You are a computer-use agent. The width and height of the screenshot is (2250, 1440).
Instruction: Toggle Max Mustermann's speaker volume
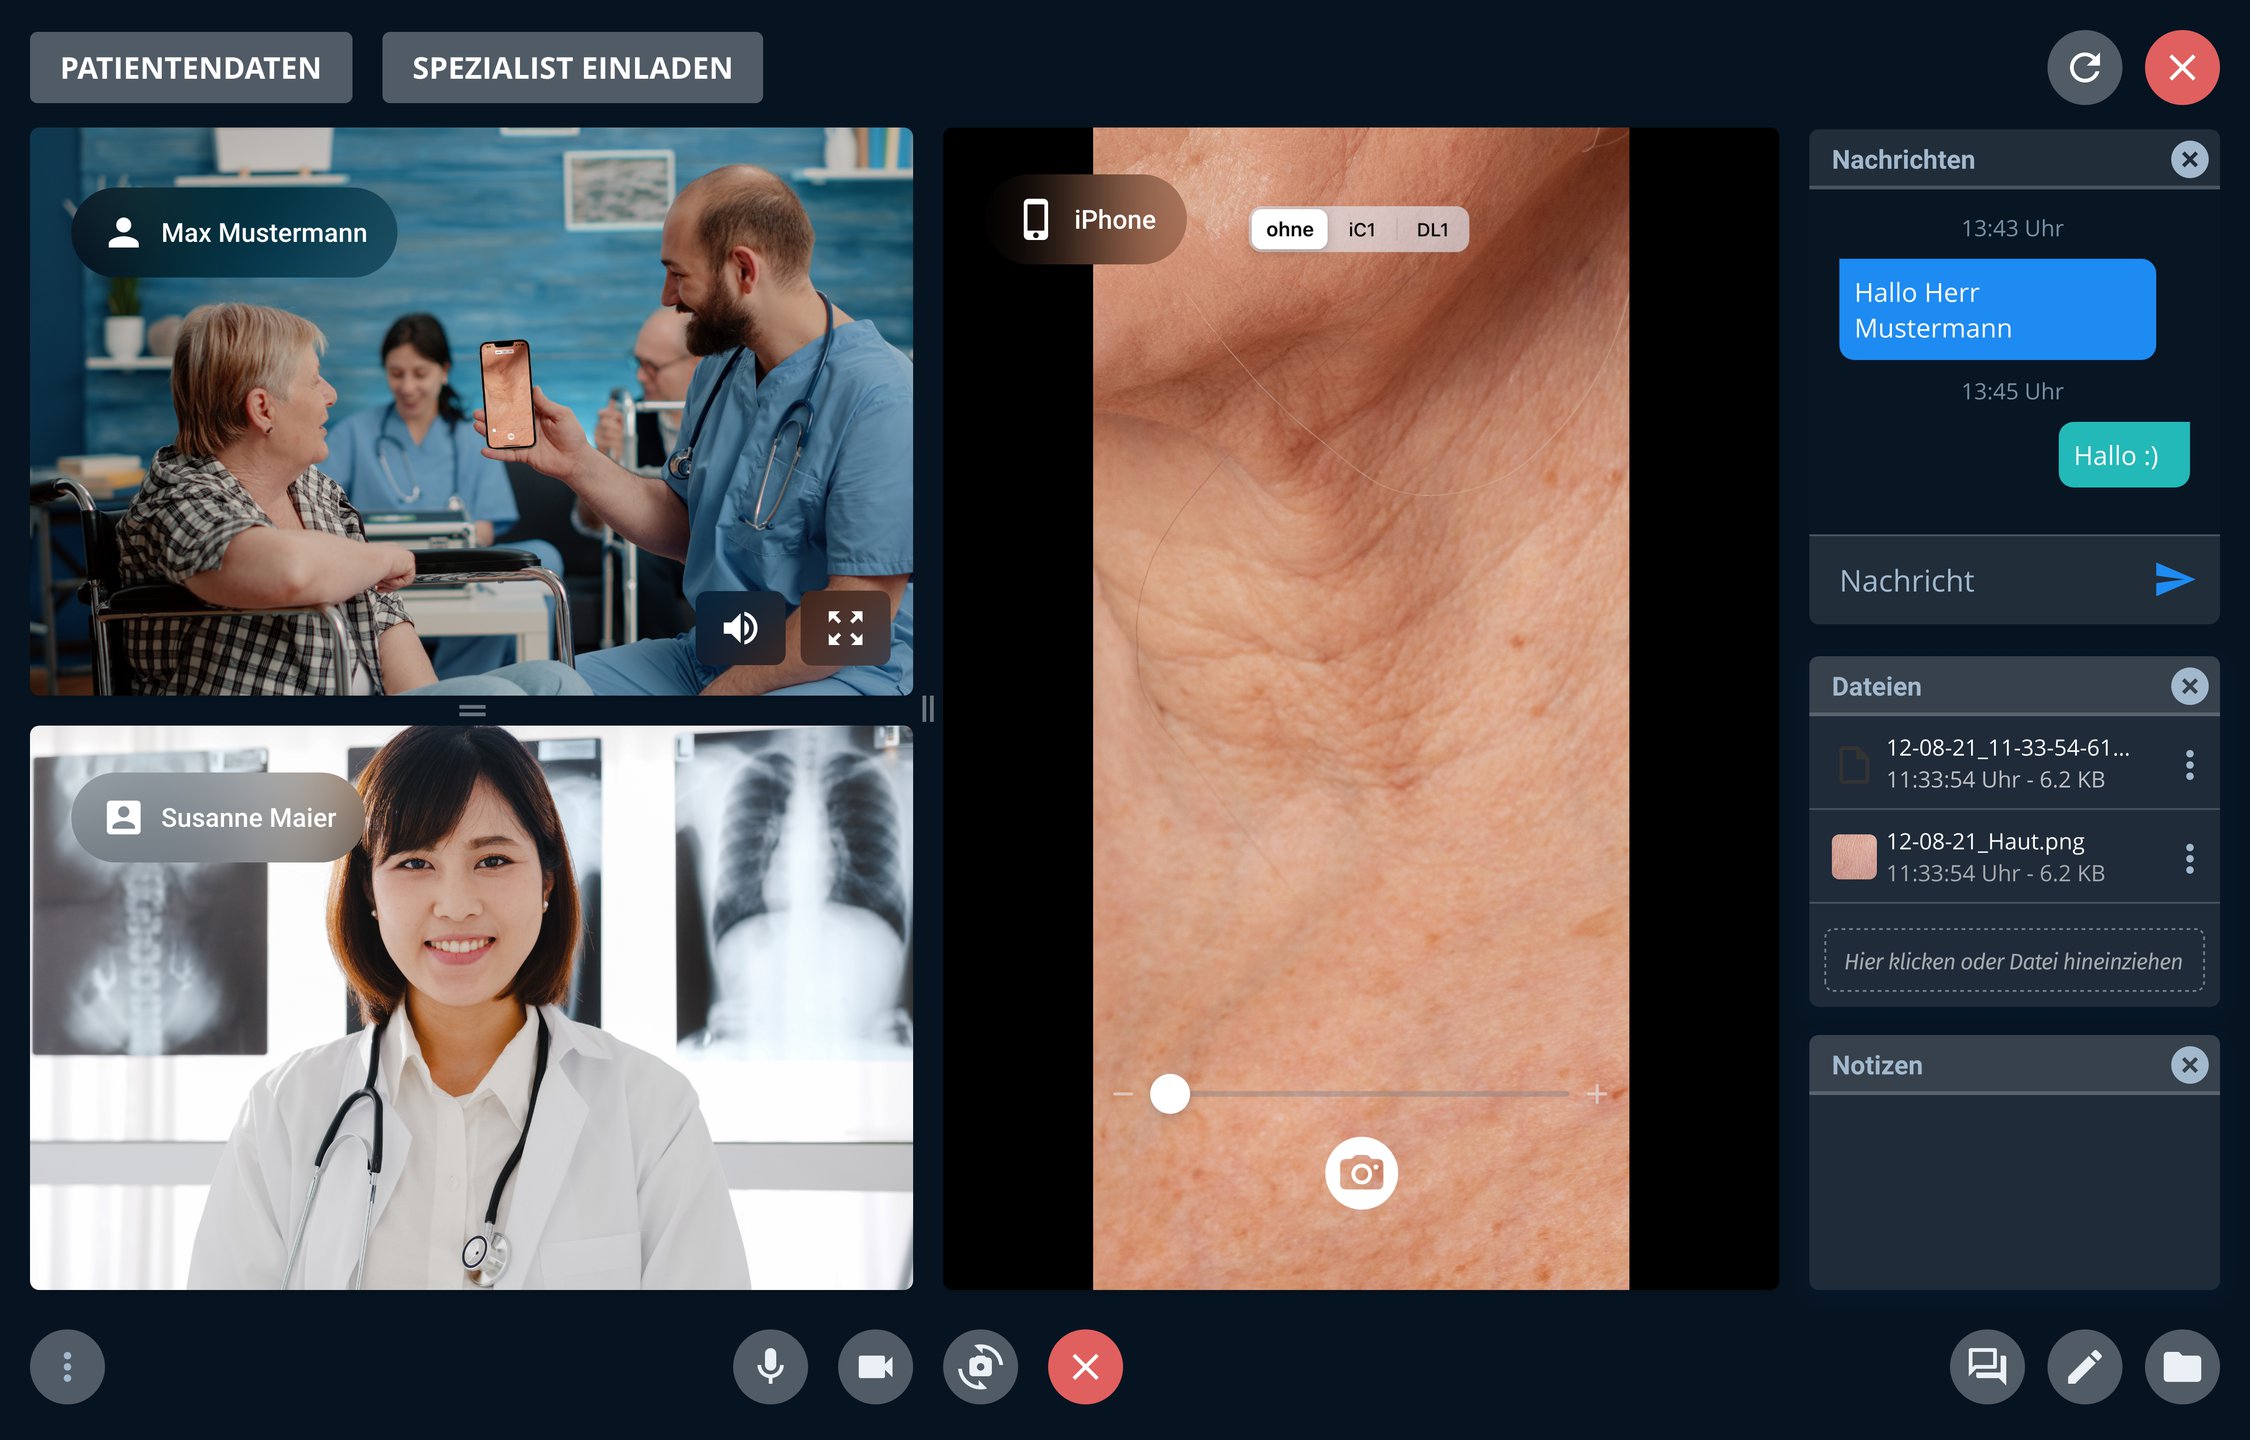(x=740, y=628)
